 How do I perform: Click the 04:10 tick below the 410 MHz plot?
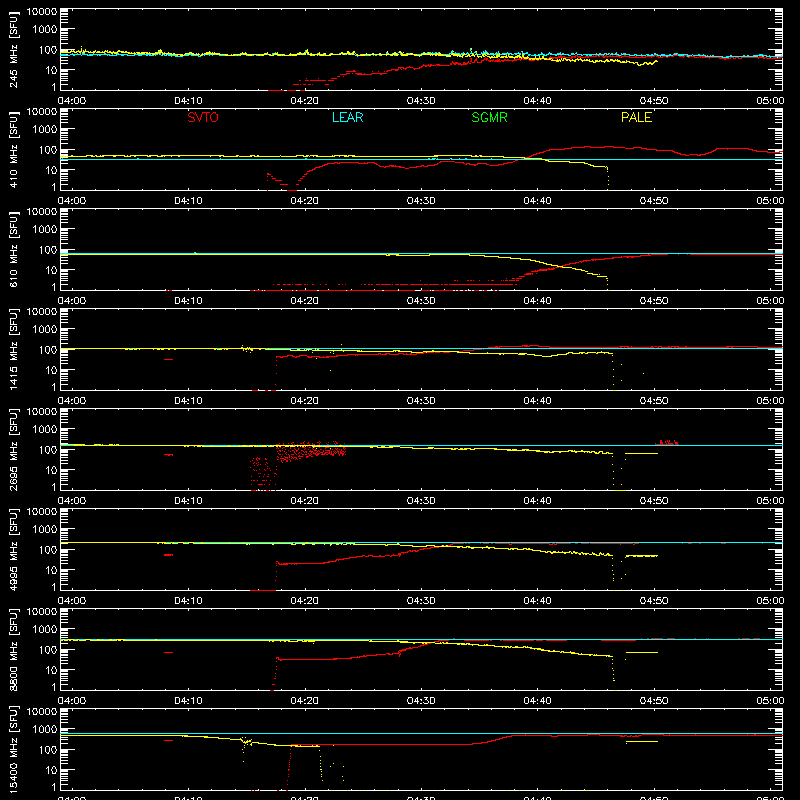188,201
